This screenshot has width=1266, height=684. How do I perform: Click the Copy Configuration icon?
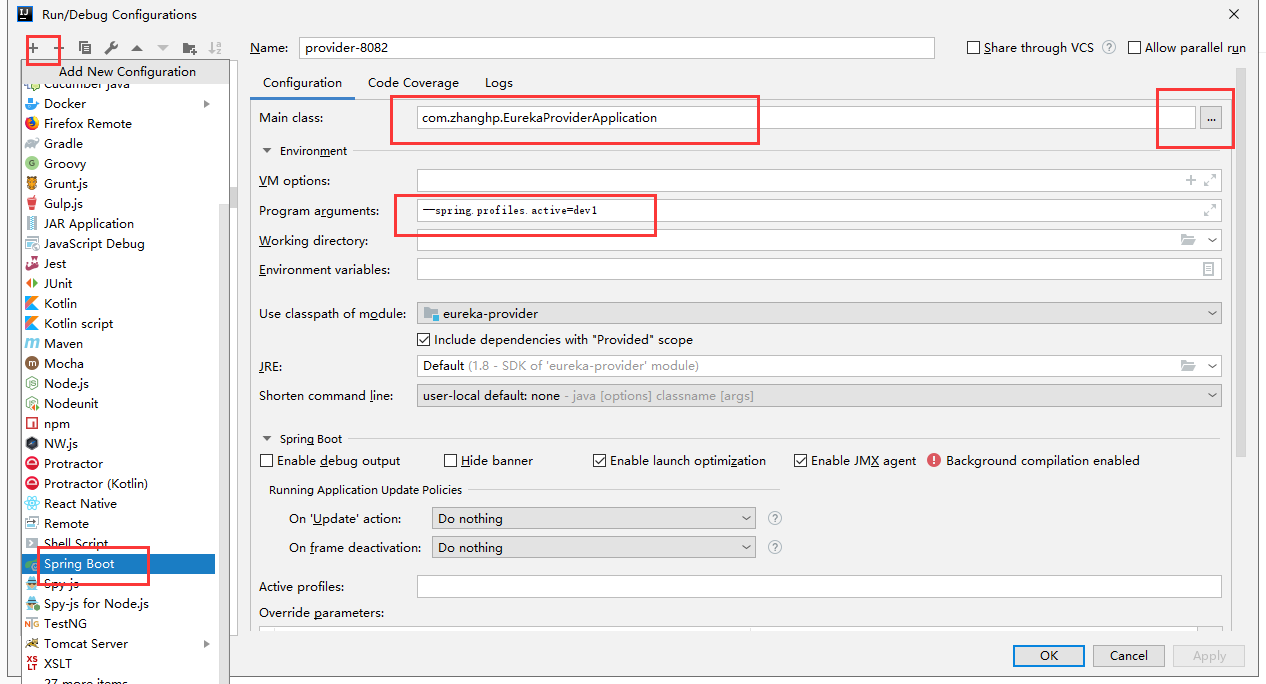[85, 47]
